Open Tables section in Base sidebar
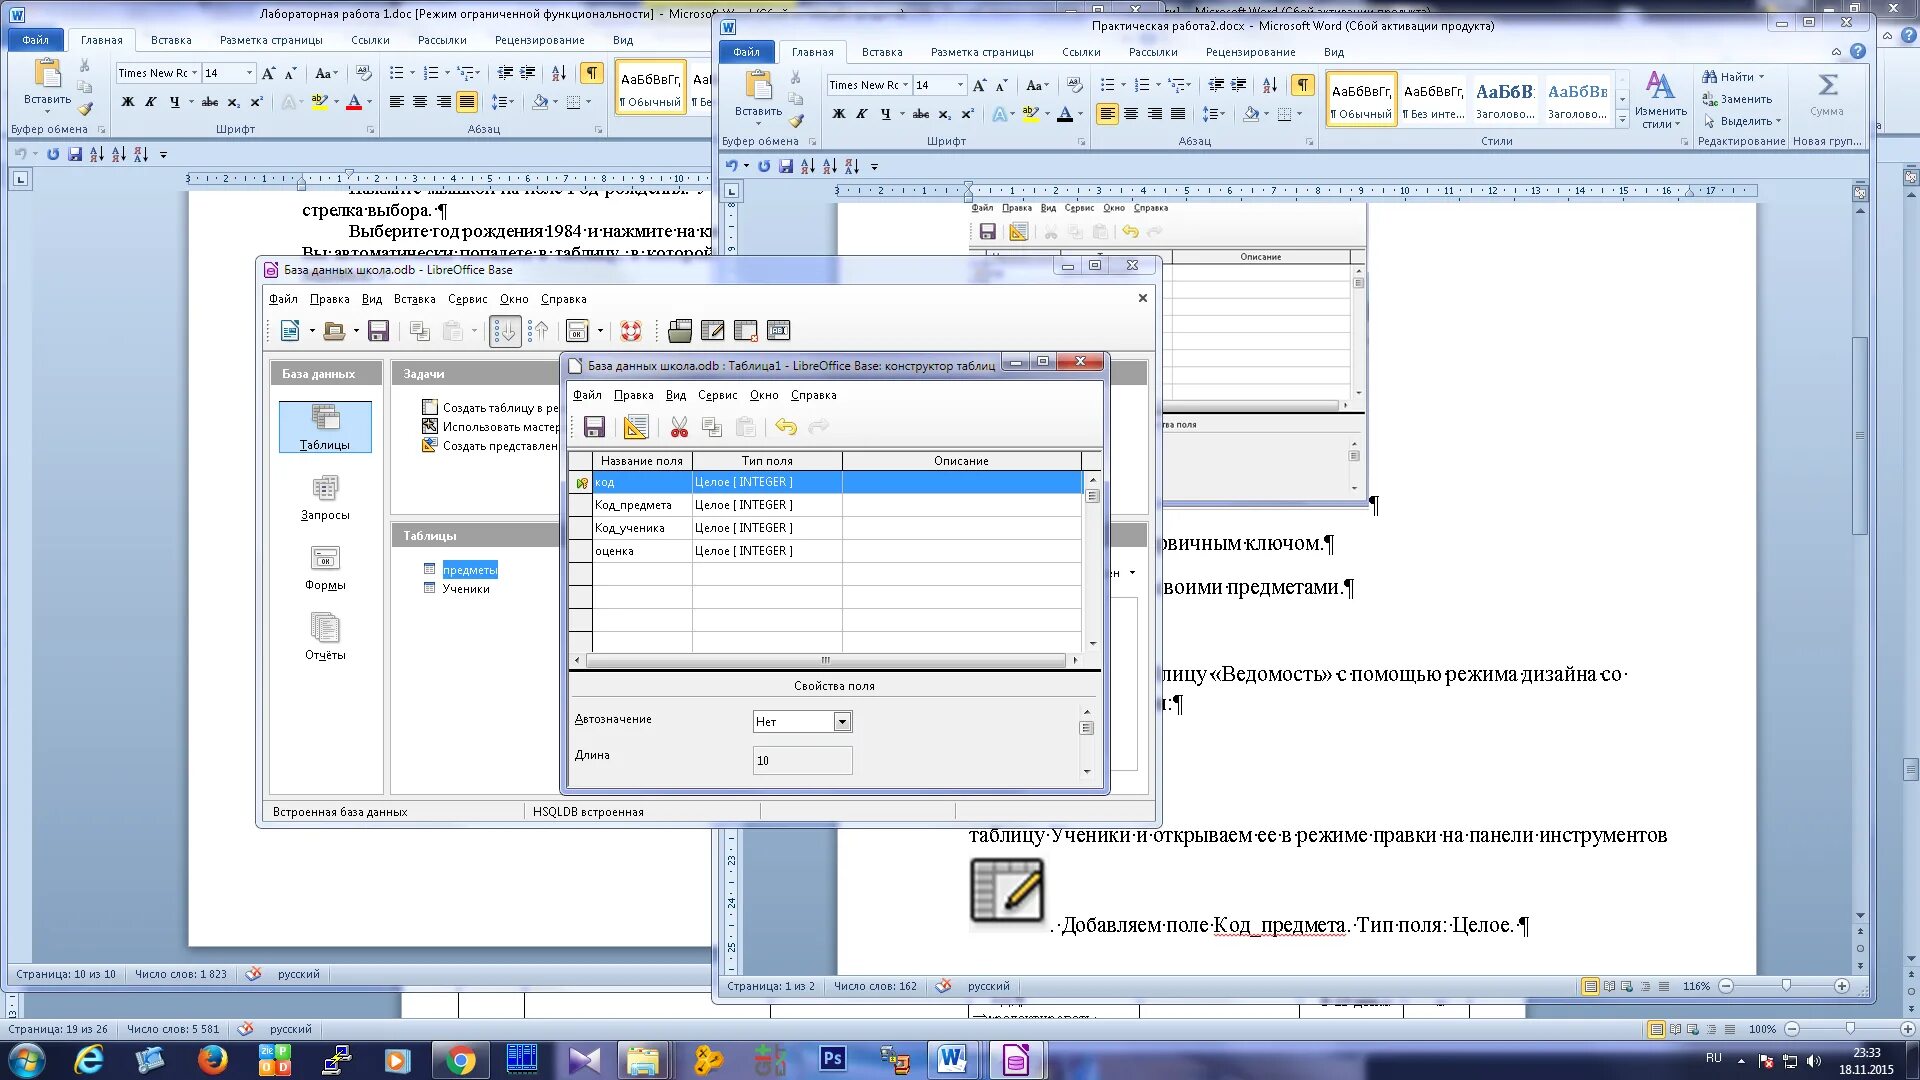The image size is (1920, 1080). click(x=325, y=427)
